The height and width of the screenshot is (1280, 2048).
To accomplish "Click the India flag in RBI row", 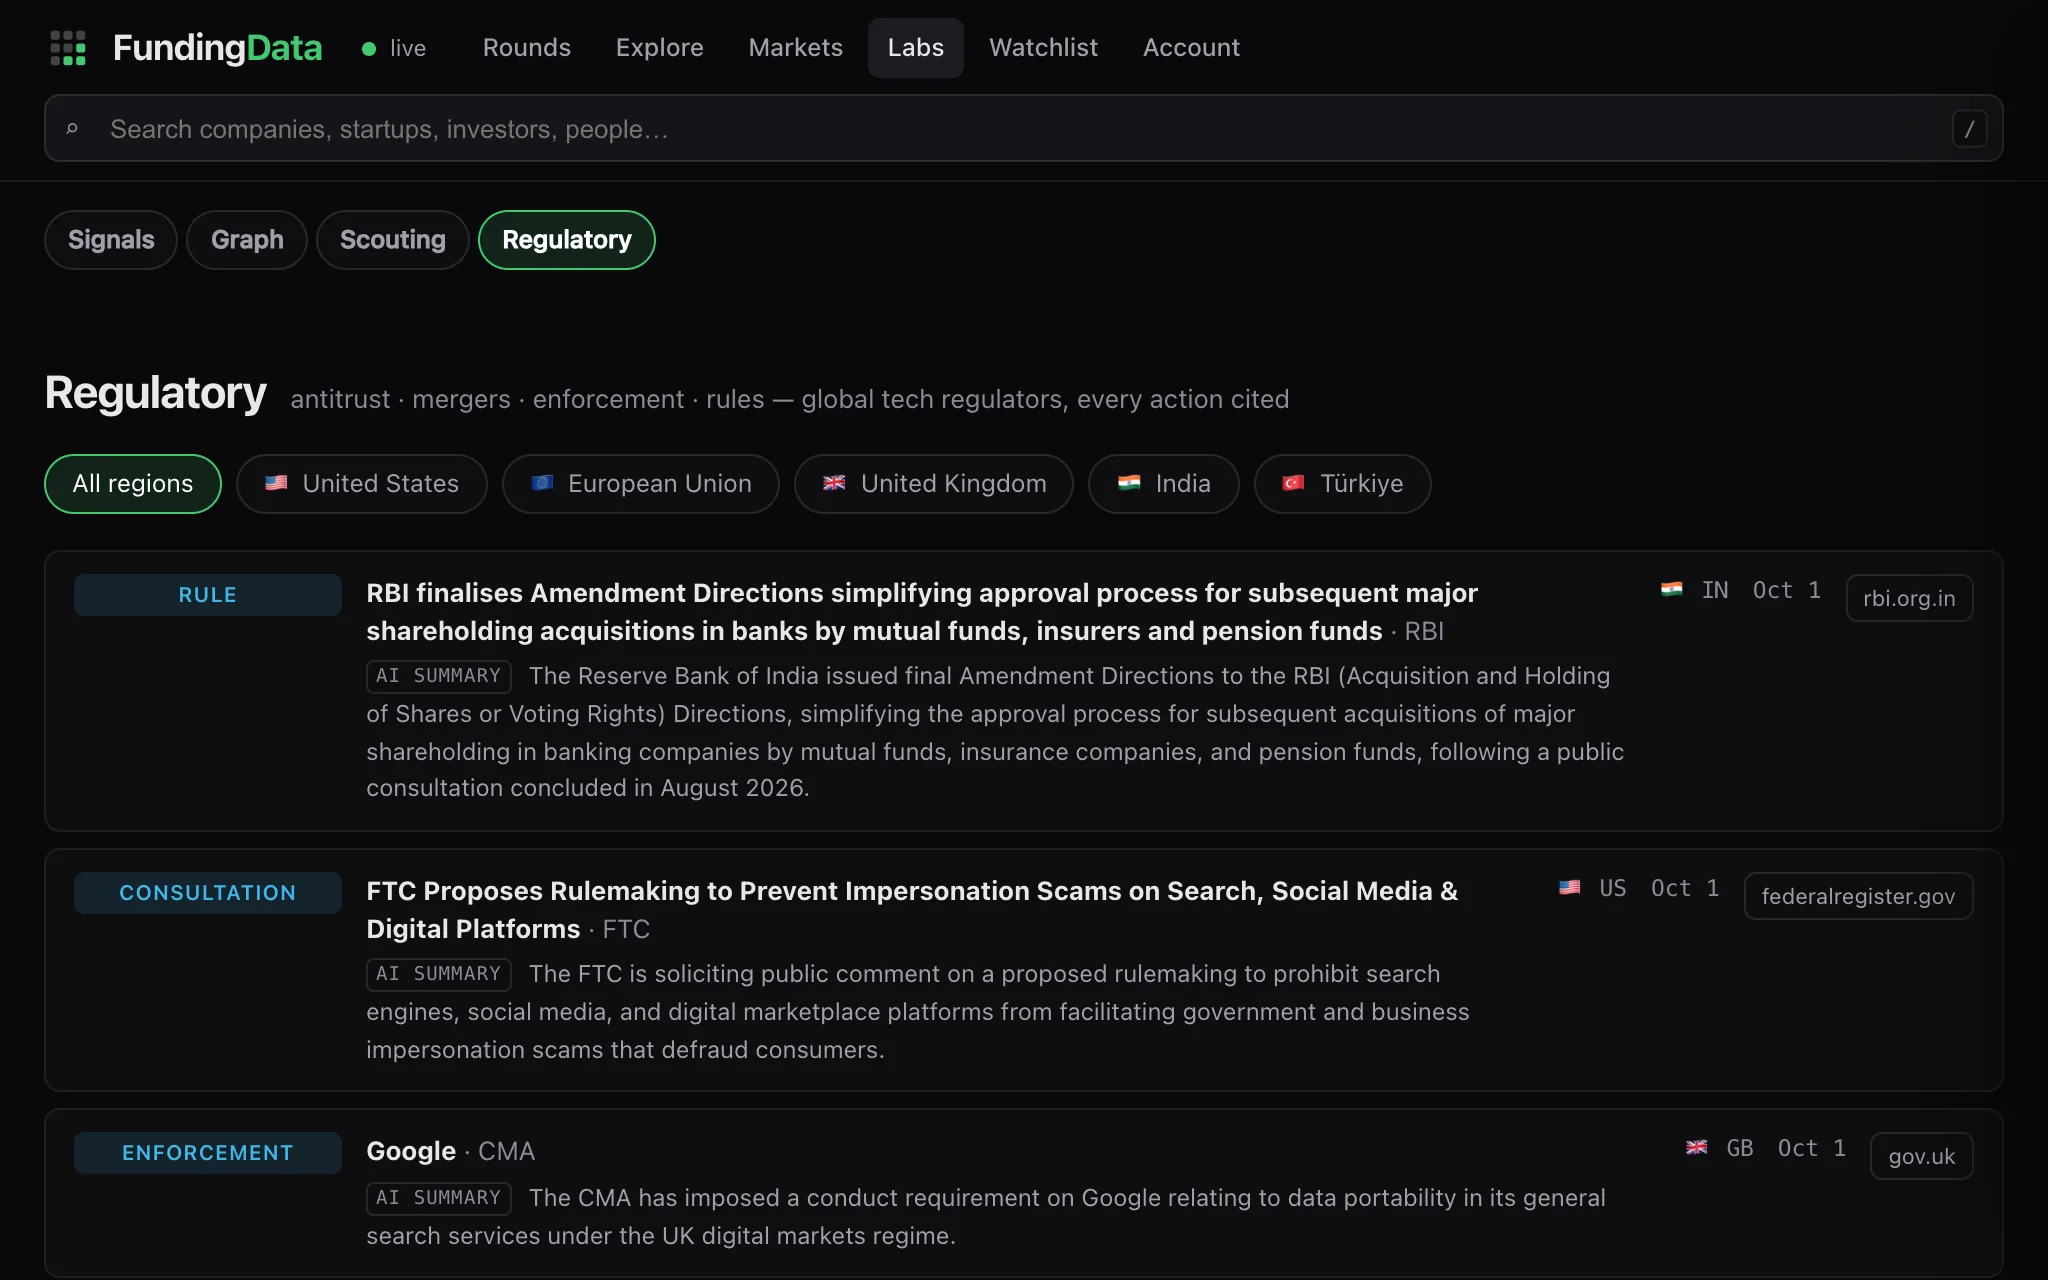I will [x=1671, y=590].
